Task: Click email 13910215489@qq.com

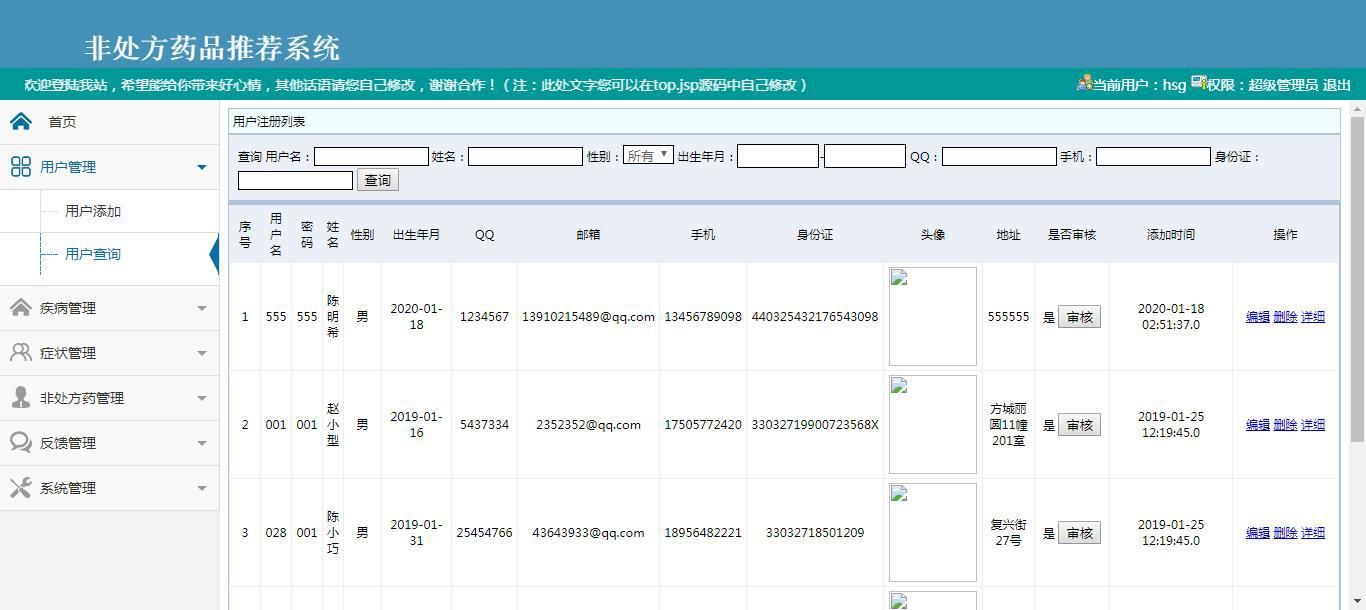Action: pyautogui.click(x=588, y=317)
